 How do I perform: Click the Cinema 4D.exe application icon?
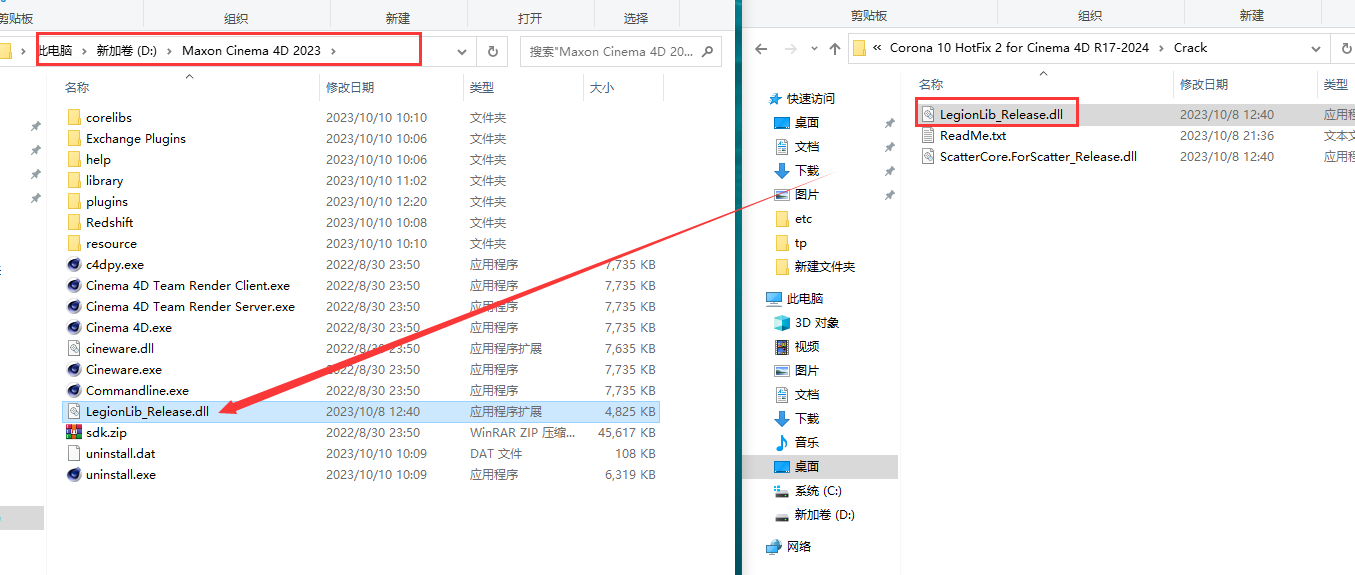(74, 328)
